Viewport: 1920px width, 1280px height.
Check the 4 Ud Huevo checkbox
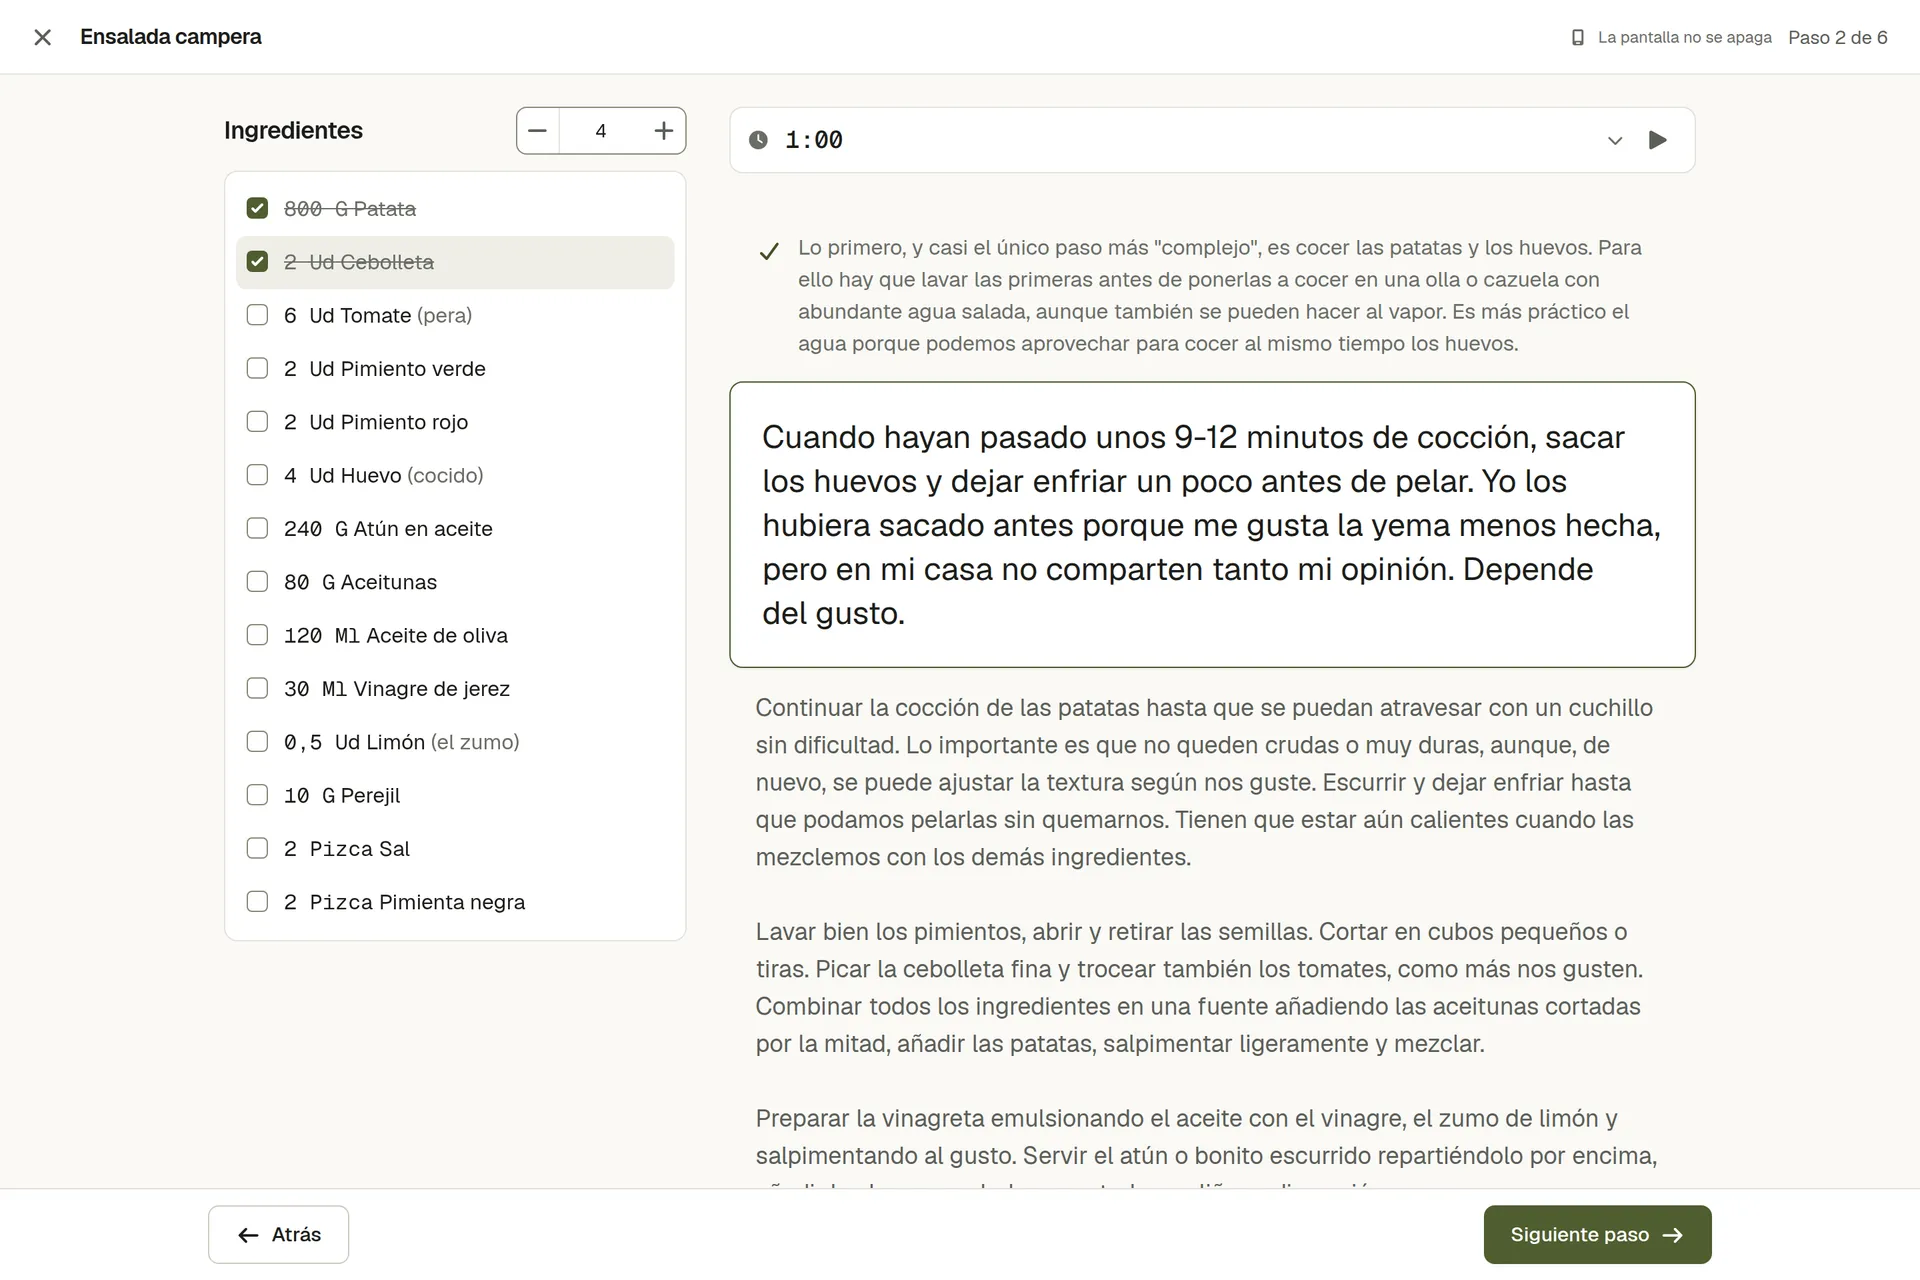257,475
